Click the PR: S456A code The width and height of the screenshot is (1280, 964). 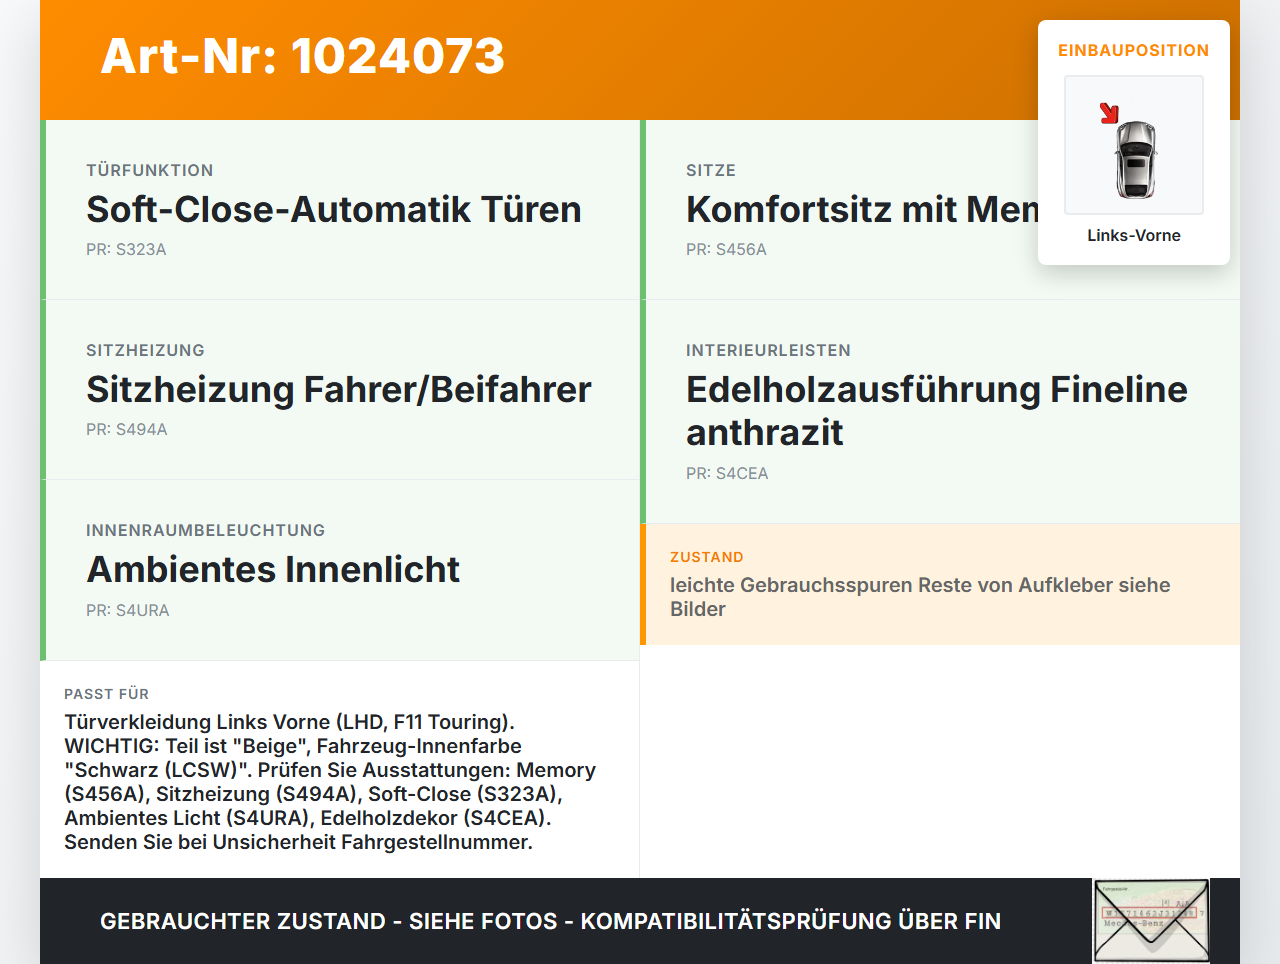[726, 249]
